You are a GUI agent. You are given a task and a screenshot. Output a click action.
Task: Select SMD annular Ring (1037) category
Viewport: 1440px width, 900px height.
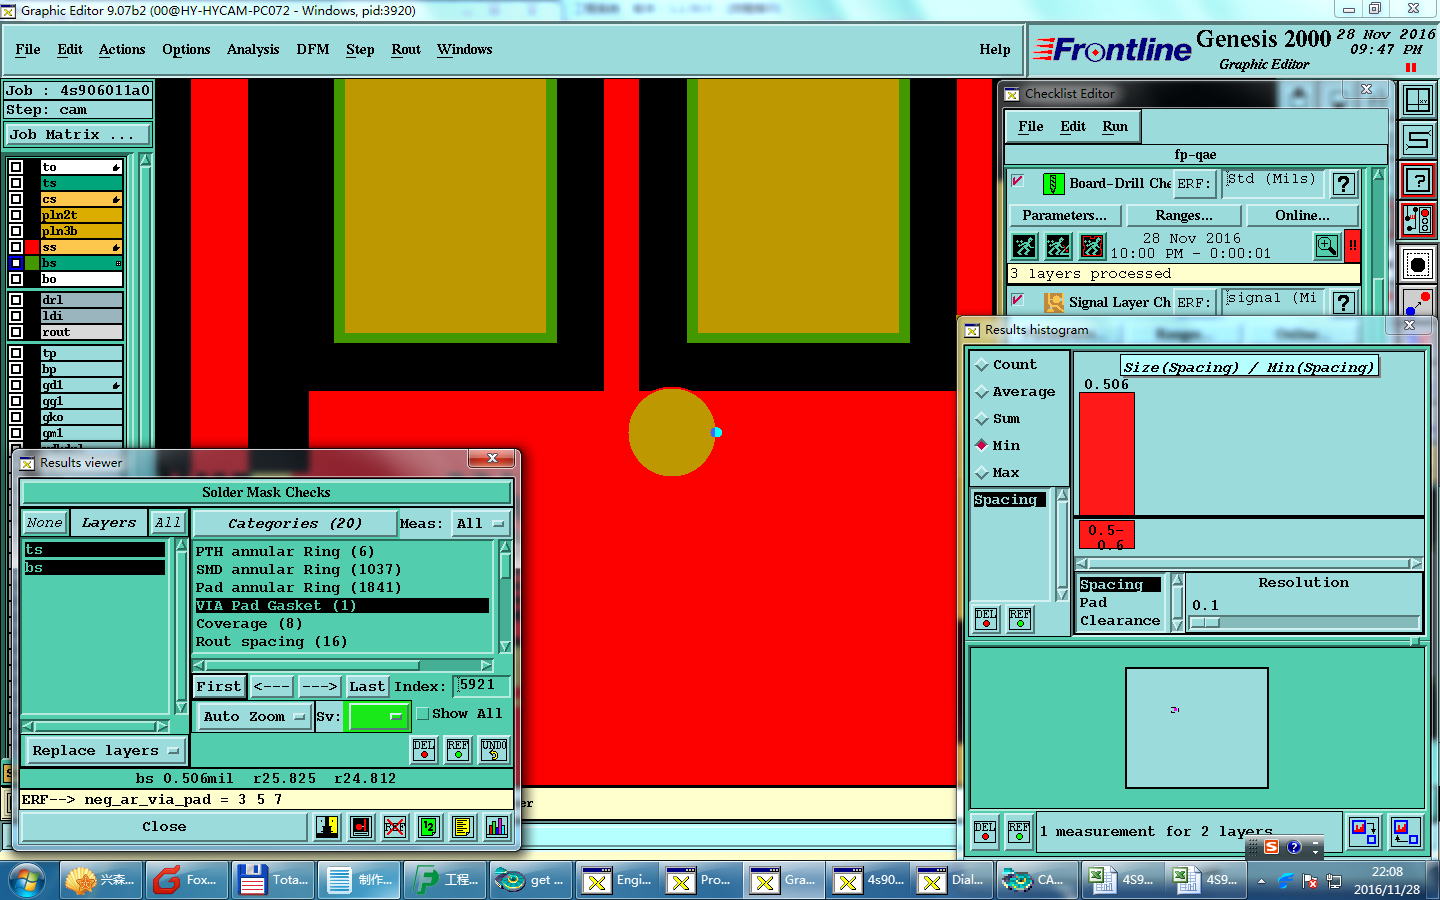click(x=341, y=569)
